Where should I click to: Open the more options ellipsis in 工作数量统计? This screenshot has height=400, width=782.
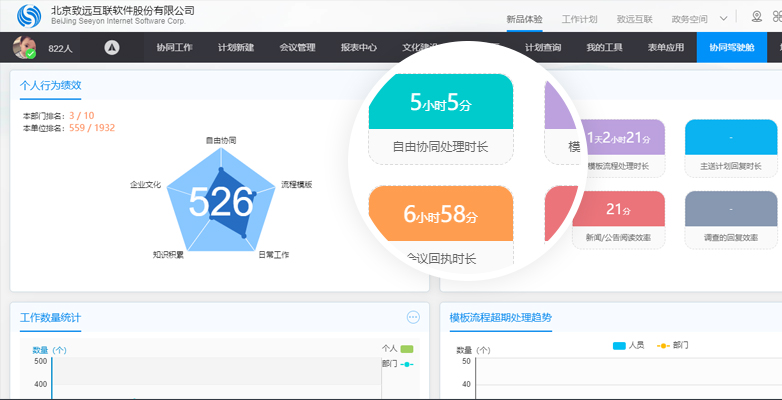[x=413, y=317]
